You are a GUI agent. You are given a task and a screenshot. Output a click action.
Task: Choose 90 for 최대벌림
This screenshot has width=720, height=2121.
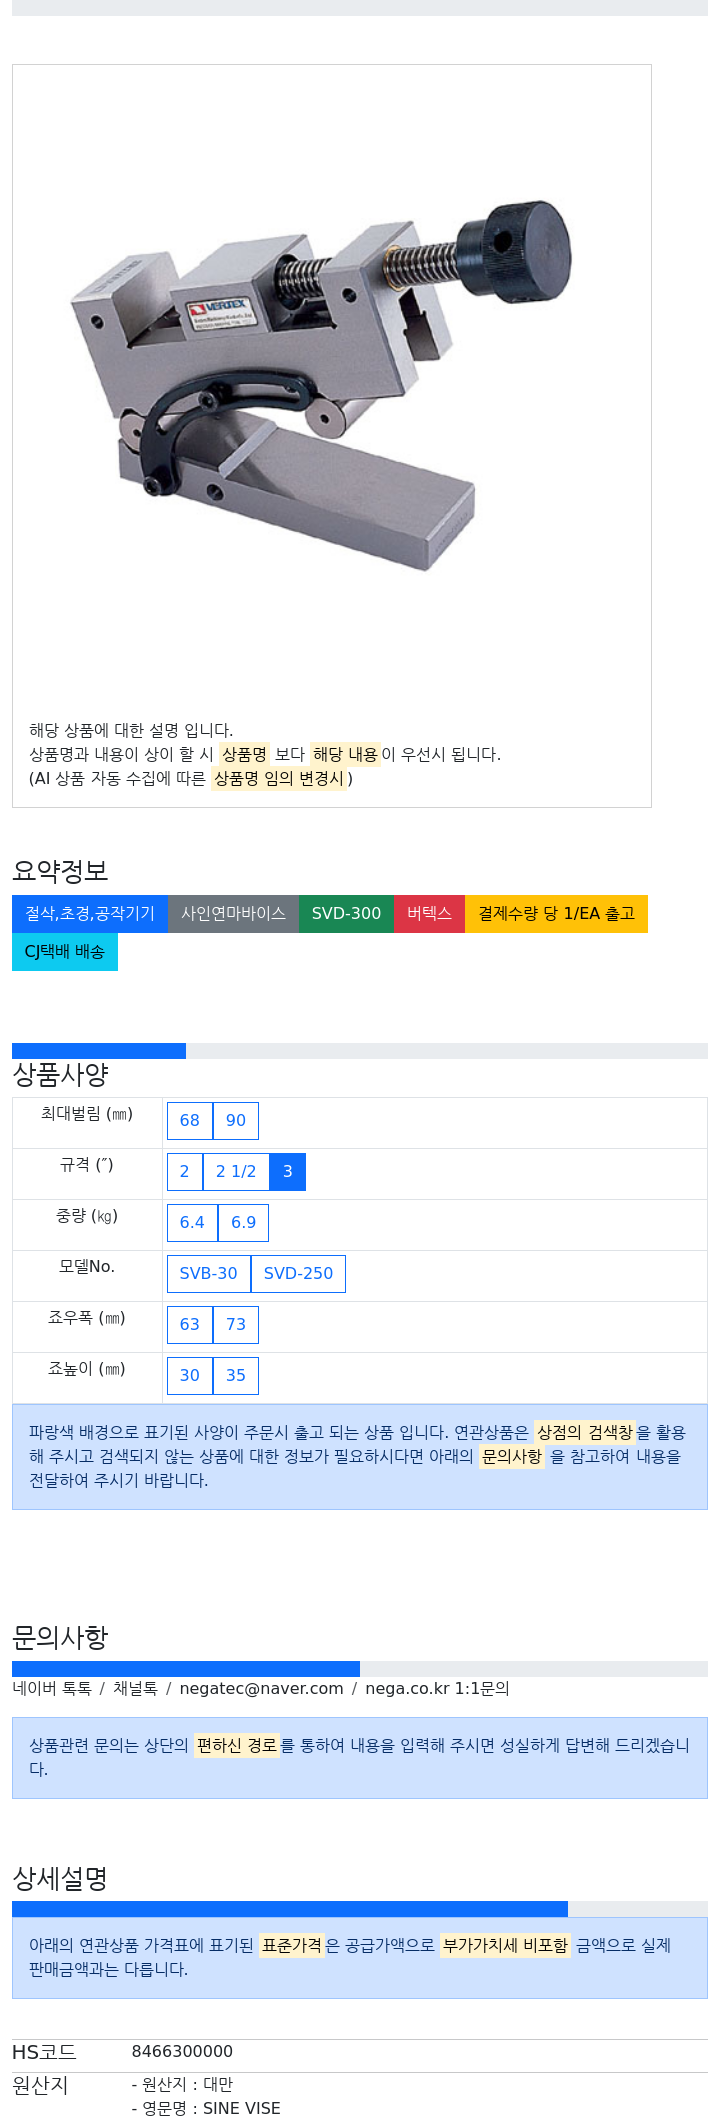click(236, 1121)
